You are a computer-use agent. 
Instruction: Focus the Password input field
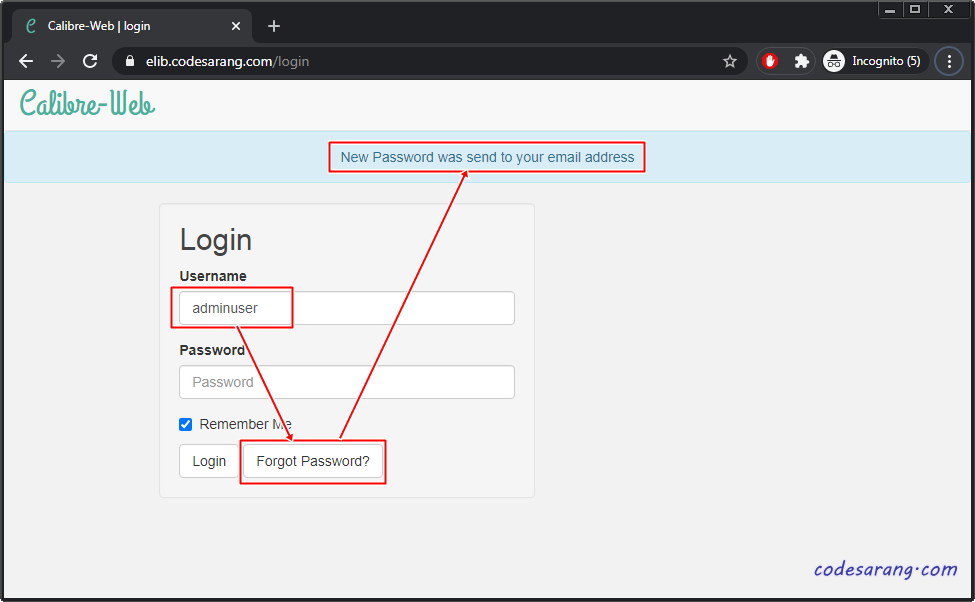pyautogui.click(x=346, y=382)
